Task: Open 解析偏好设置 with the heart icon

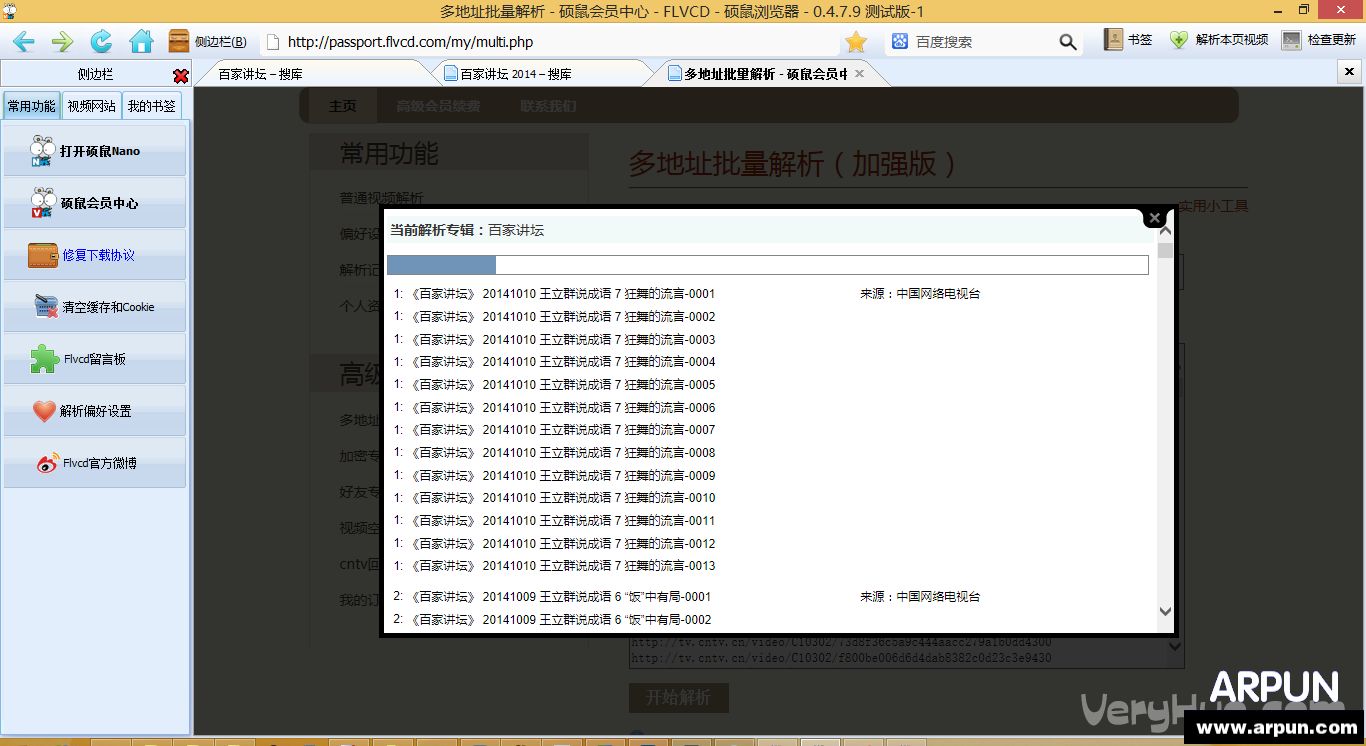Action: (x=95, y=411)
